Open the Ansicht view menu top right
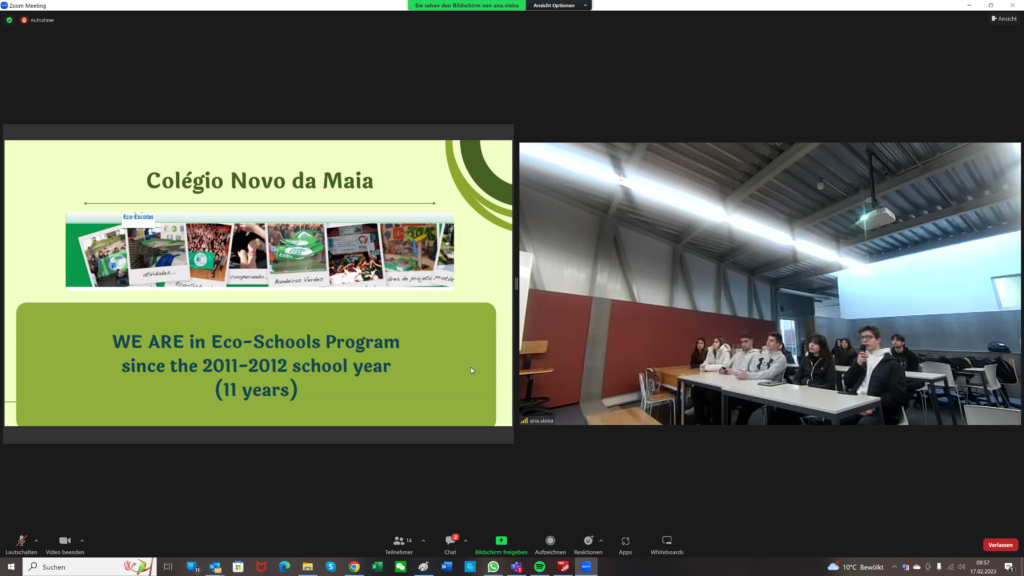 [x=1004, y=19]
